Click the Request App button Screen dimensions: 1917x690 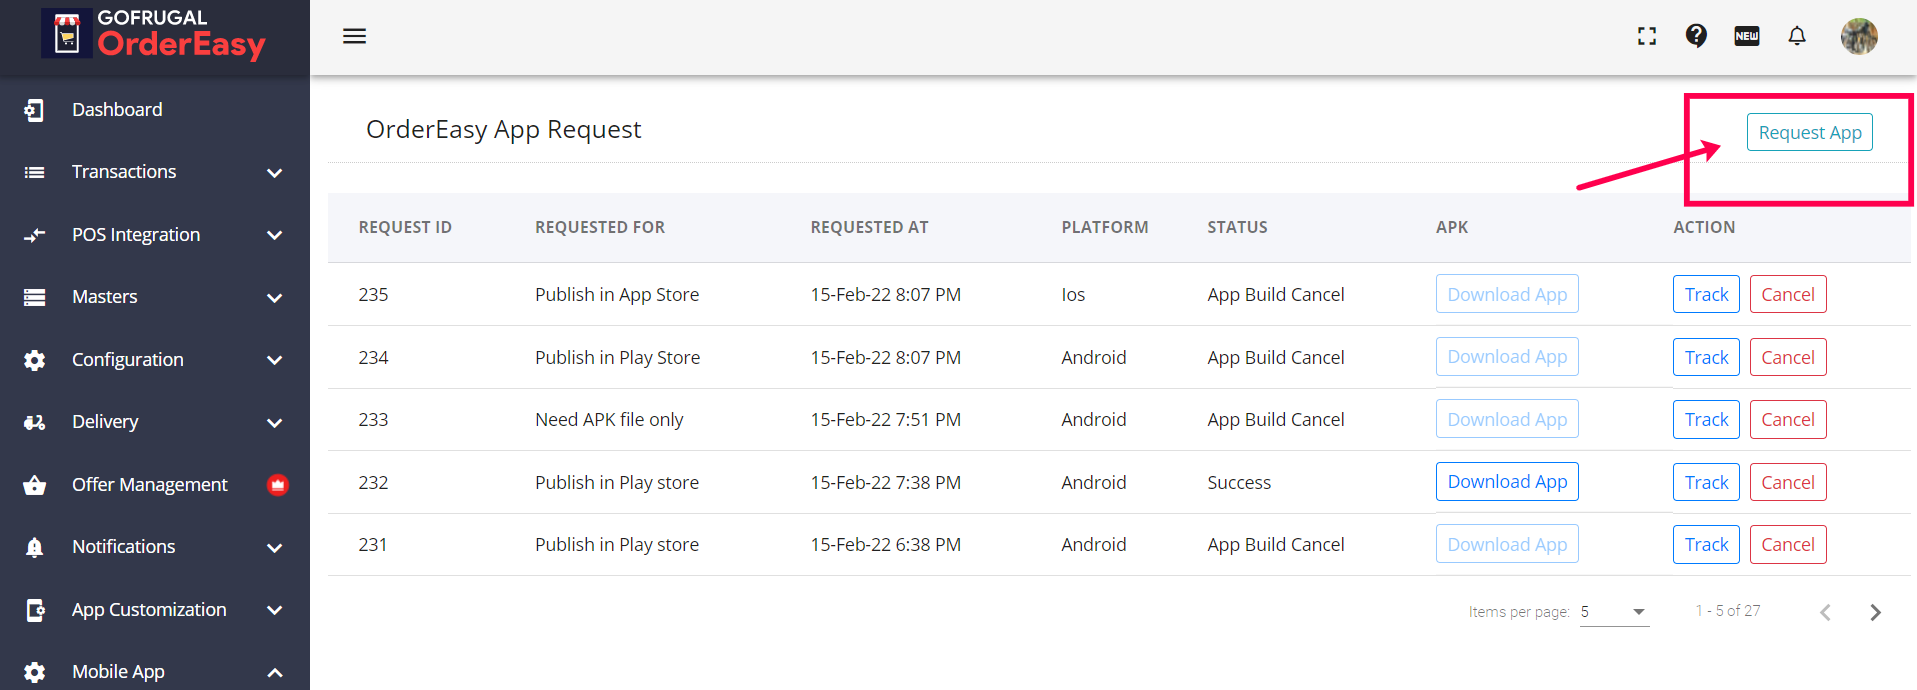coord(1809,132)
